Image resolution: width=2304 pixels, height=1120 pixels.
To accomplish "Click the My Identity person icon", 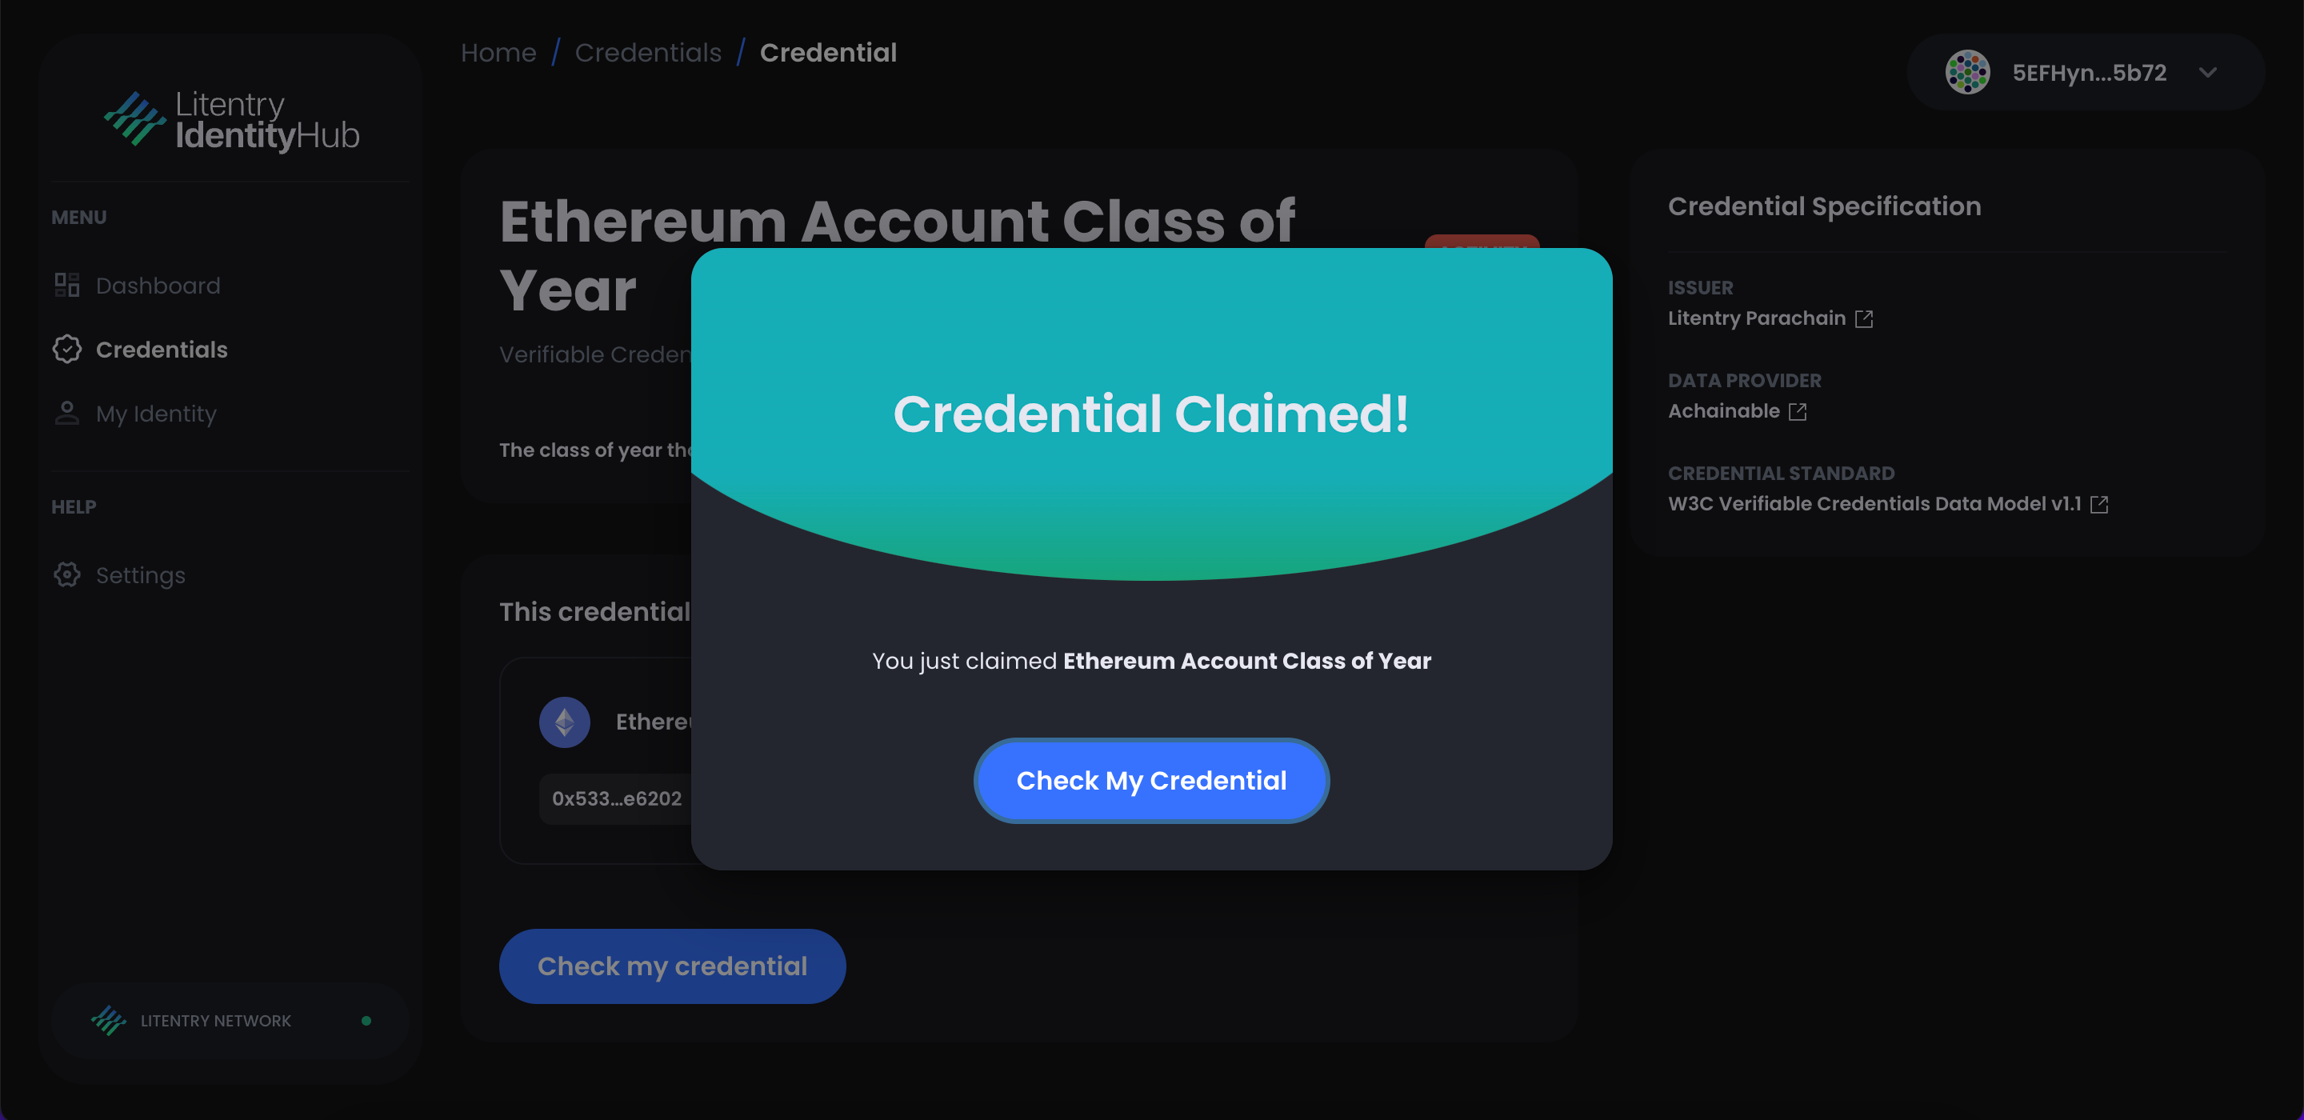I will tap(67, 413).
